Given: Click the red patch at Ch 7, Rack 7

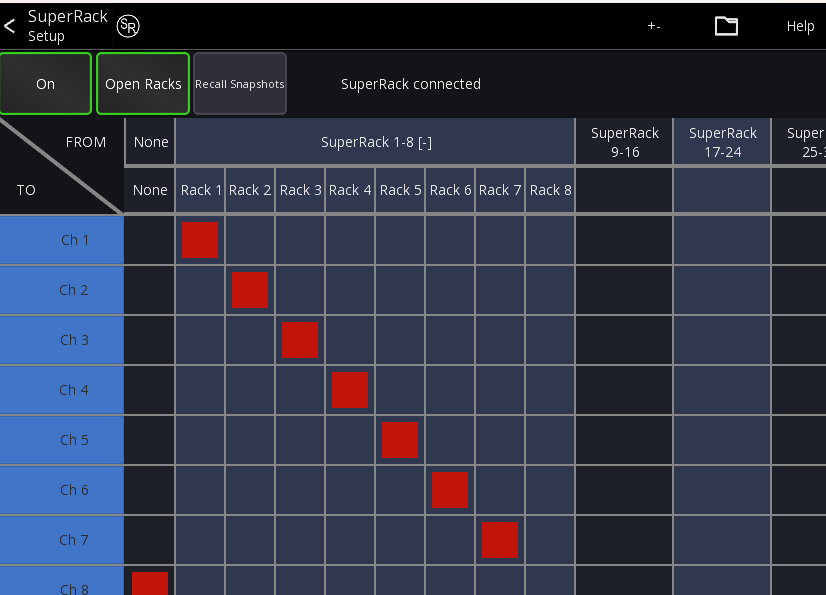Looking at the screenshot, I should pos(500,540).
